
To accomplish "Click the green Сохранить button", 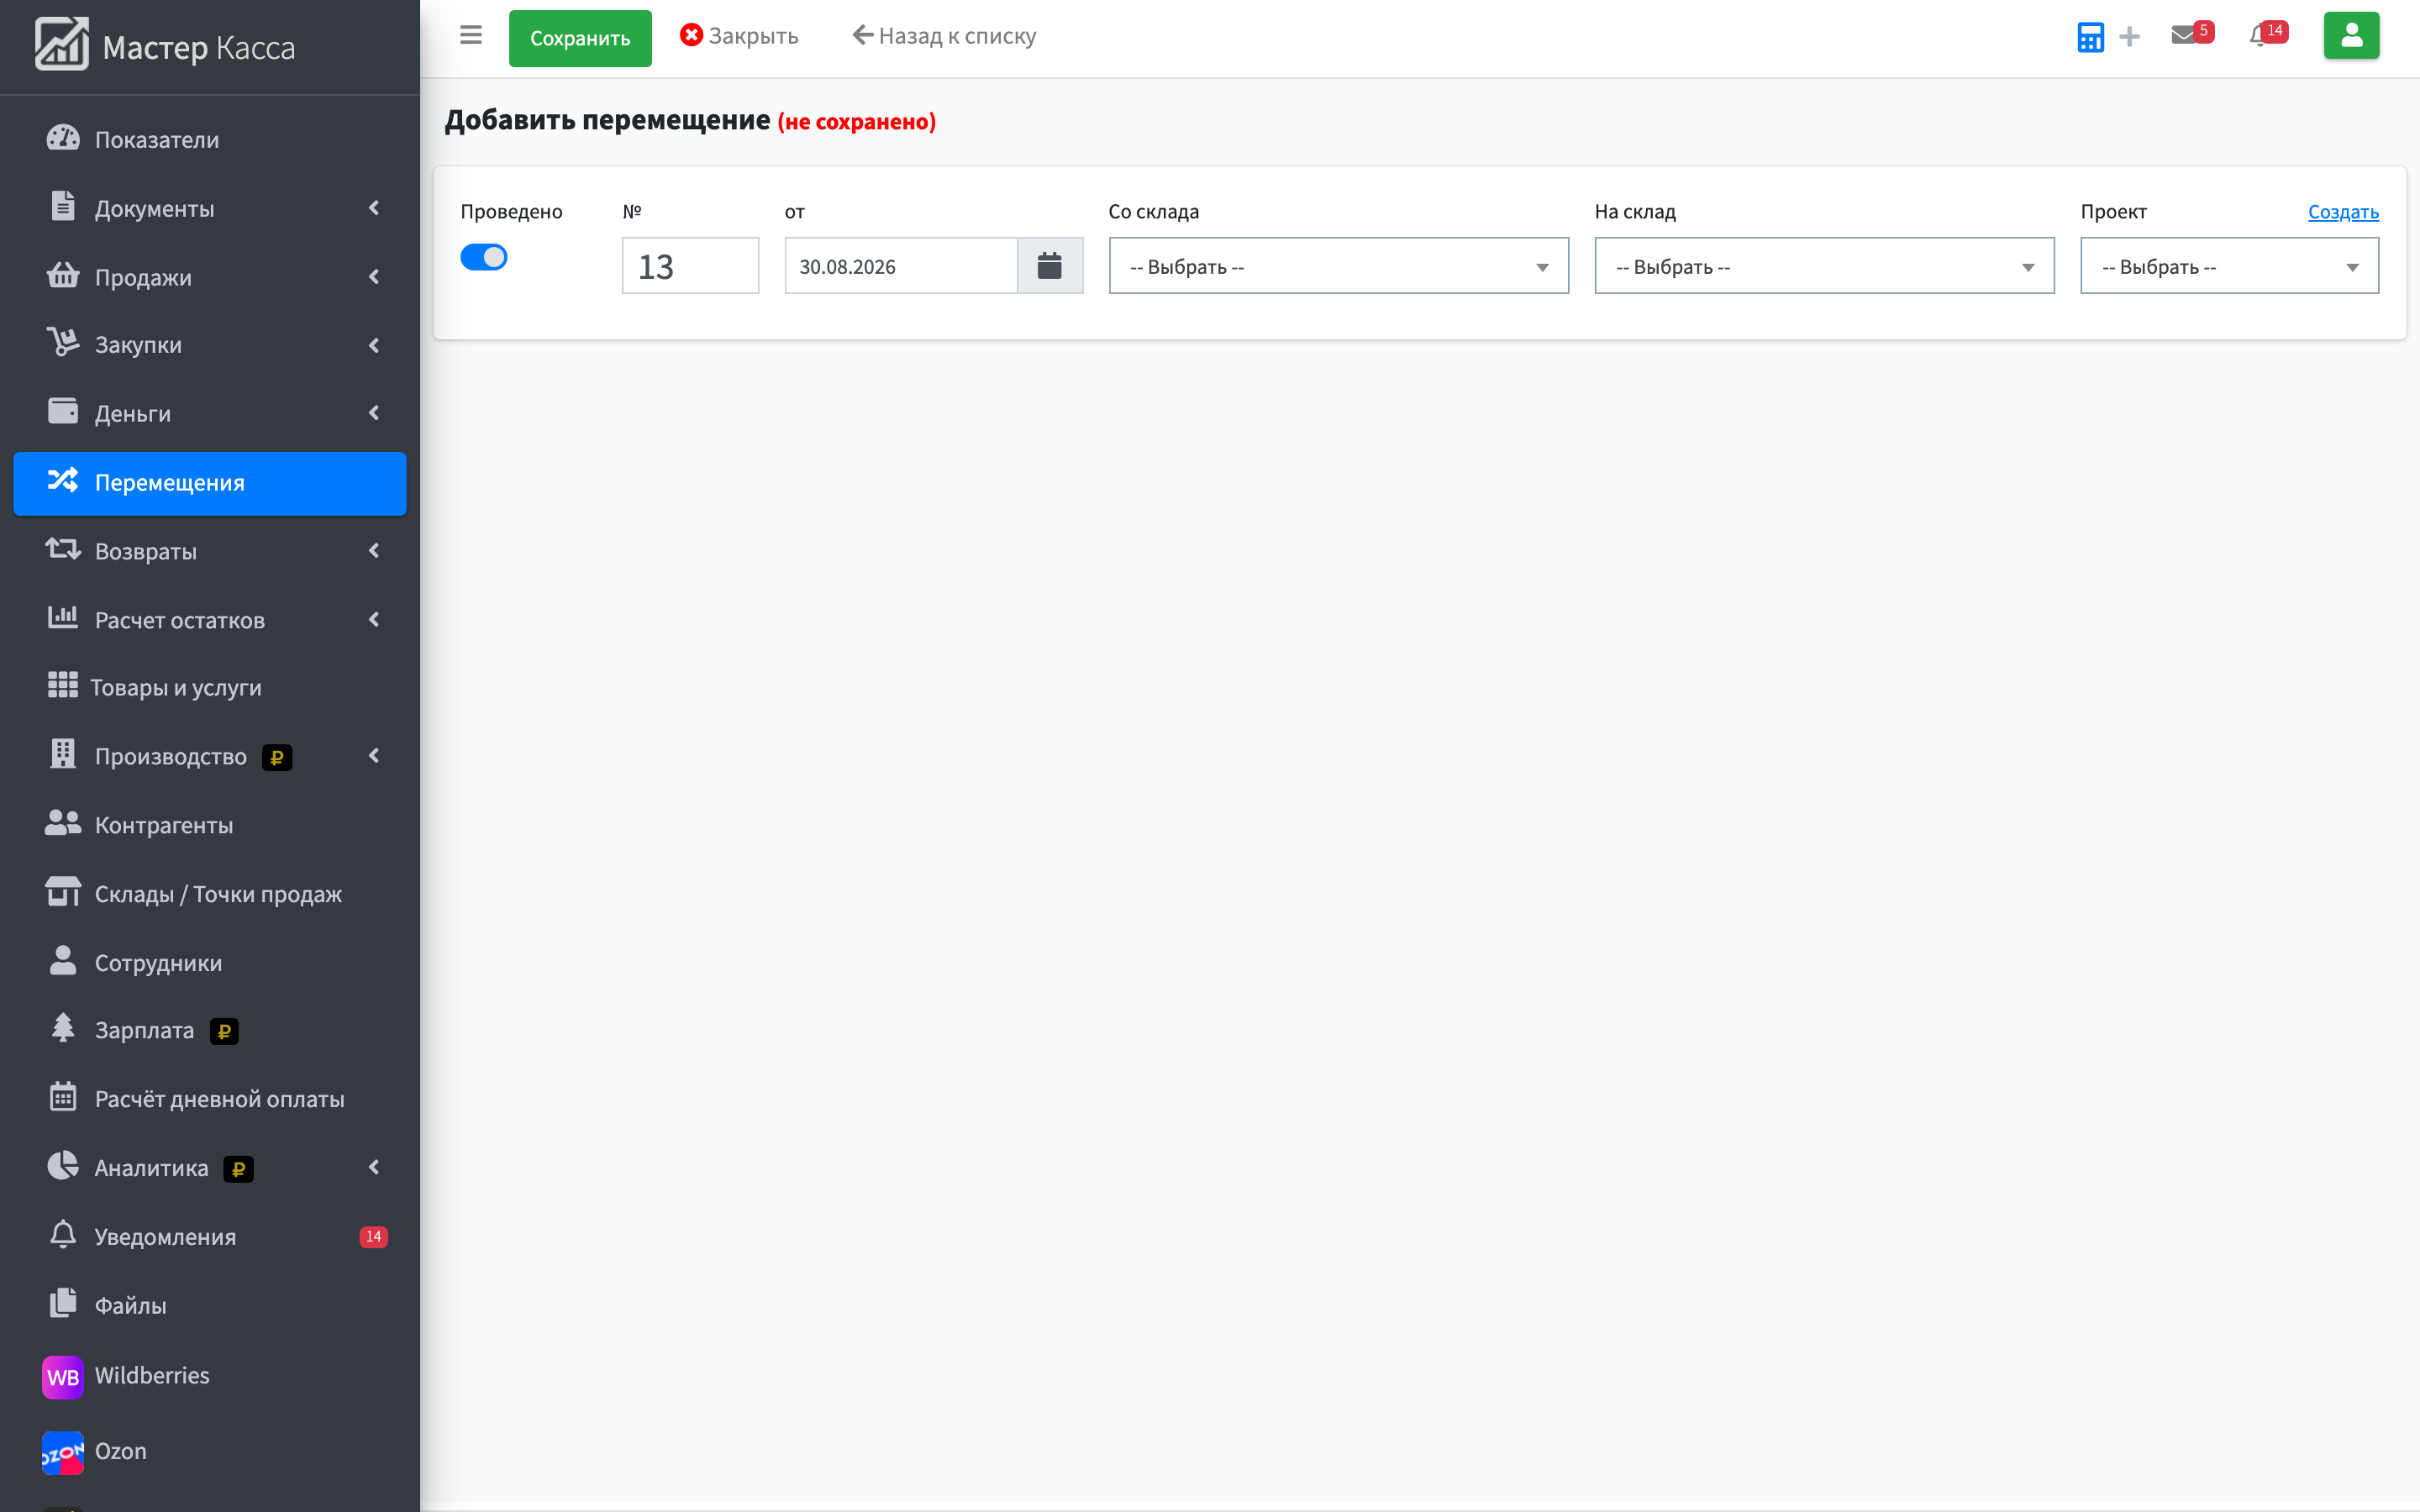I will [580, 38].
